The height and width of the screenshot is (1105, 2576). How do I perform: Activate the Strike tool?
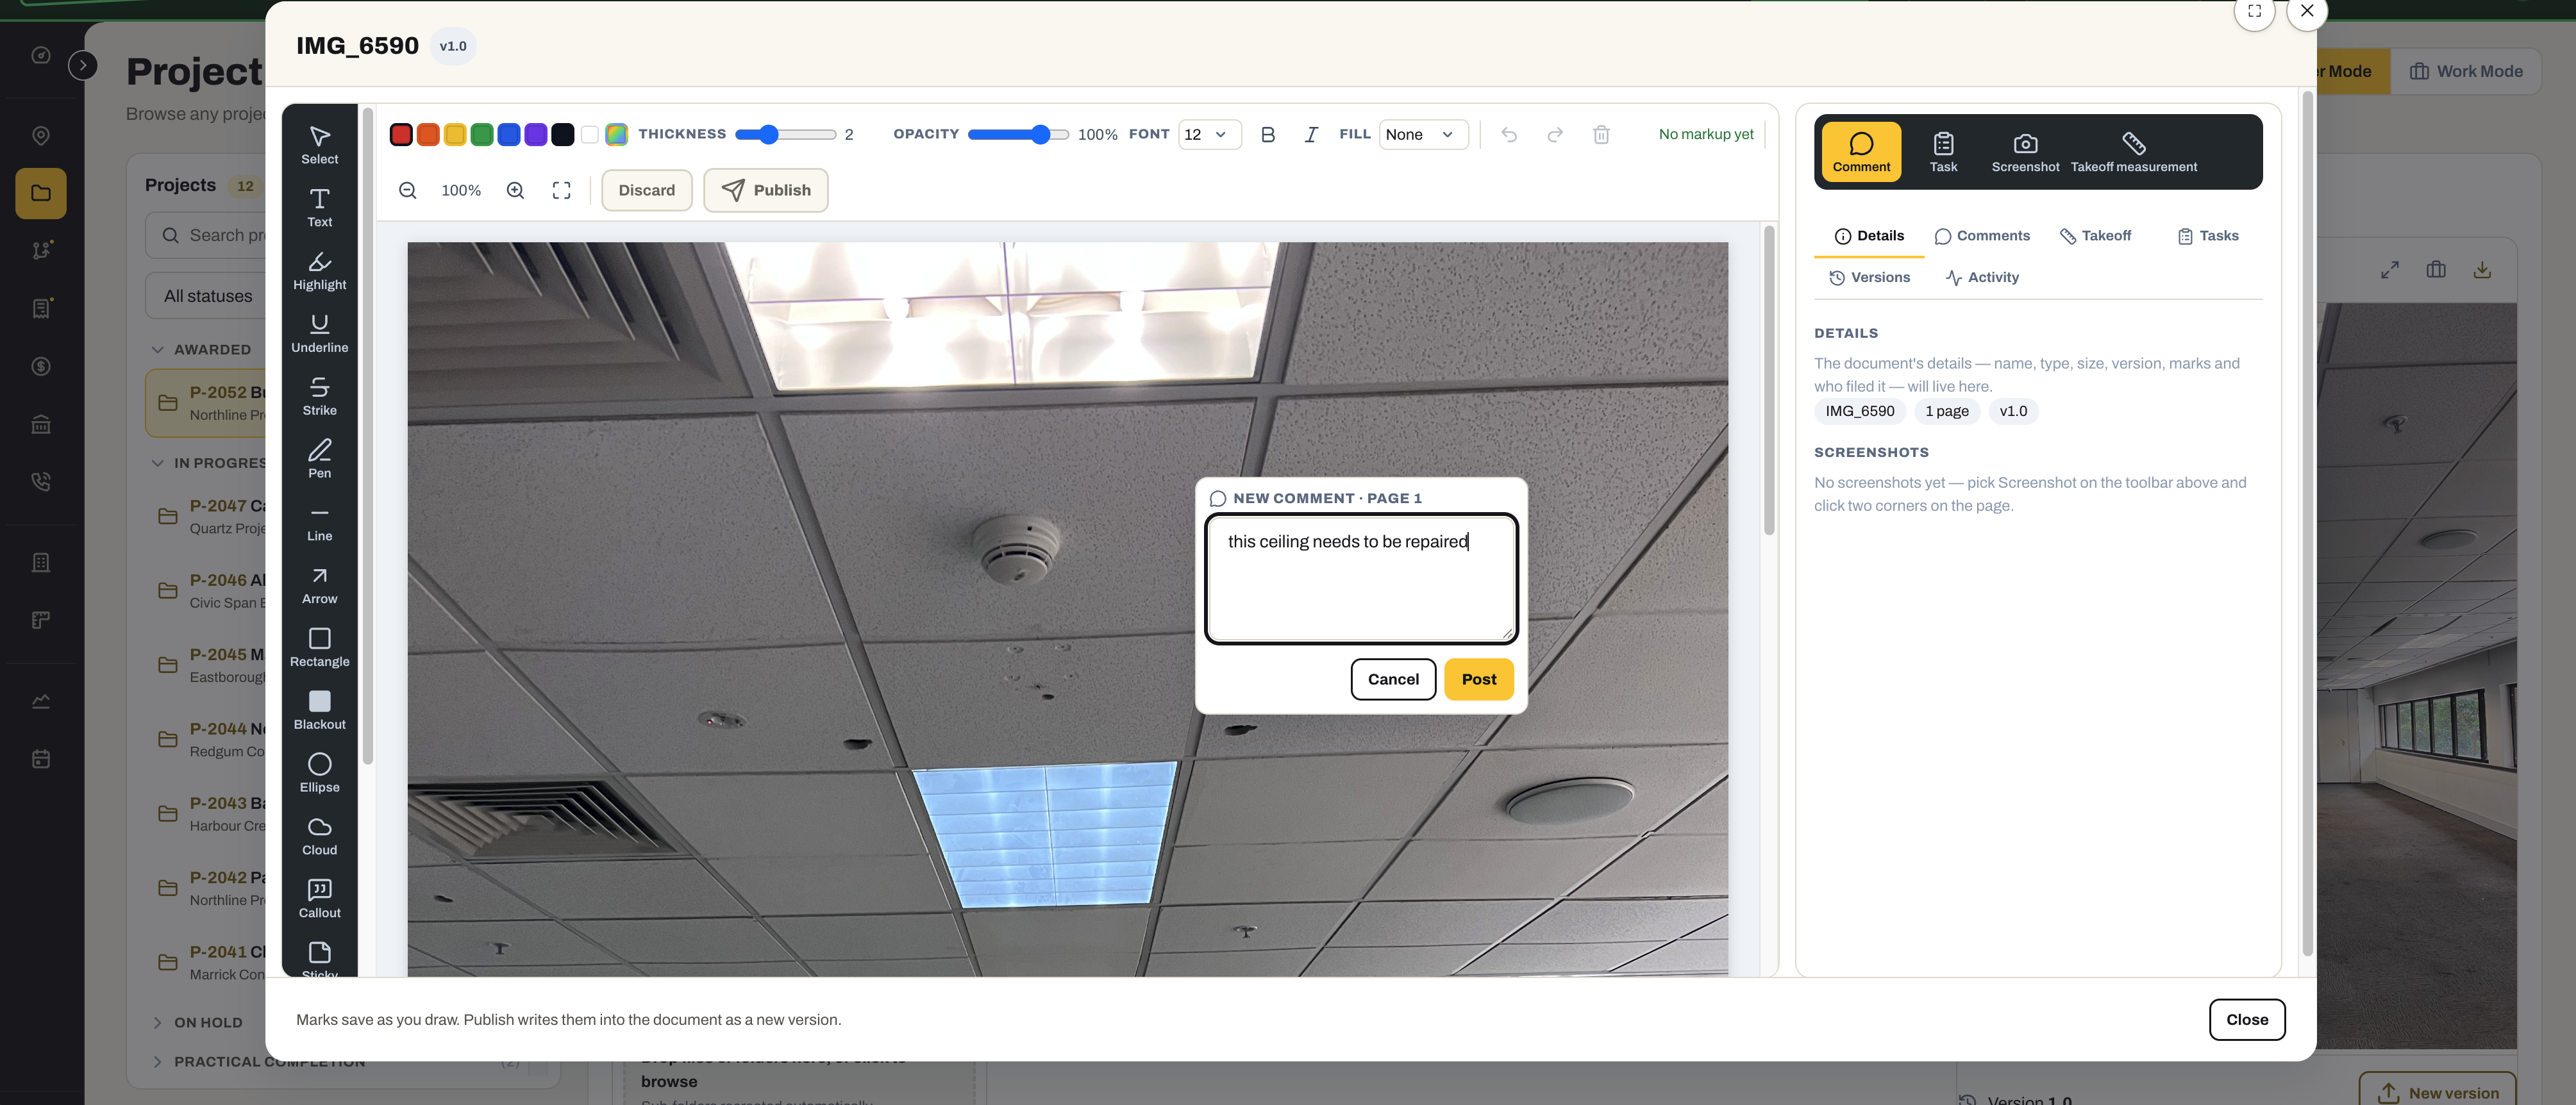(x=319, y=397)
